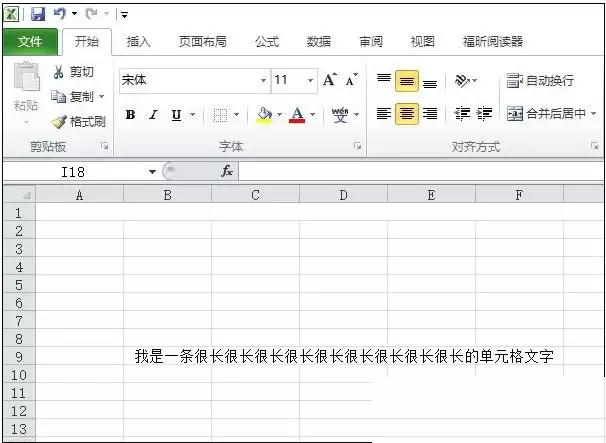The image size is (606, 443).
Task: Open the 字体 dialog launcher
Action: [357, 146]
